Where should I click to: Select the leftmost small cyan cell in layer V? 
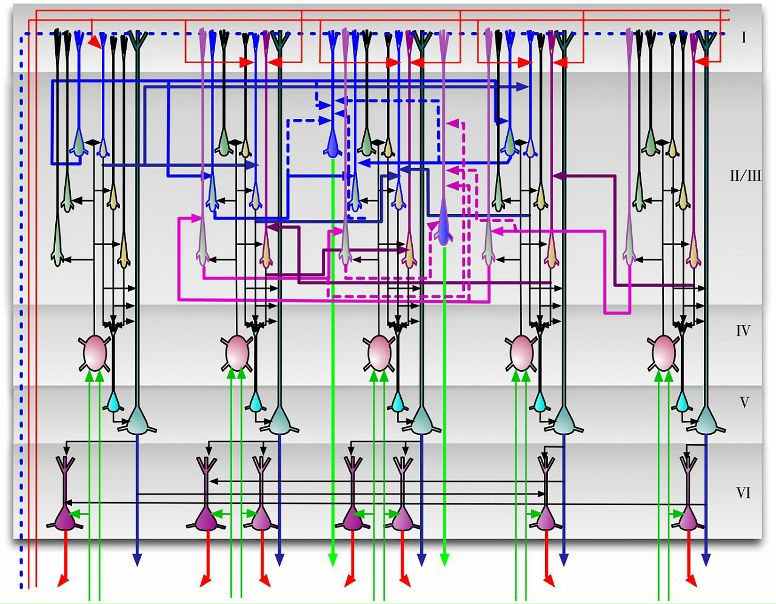coord(113,402)
